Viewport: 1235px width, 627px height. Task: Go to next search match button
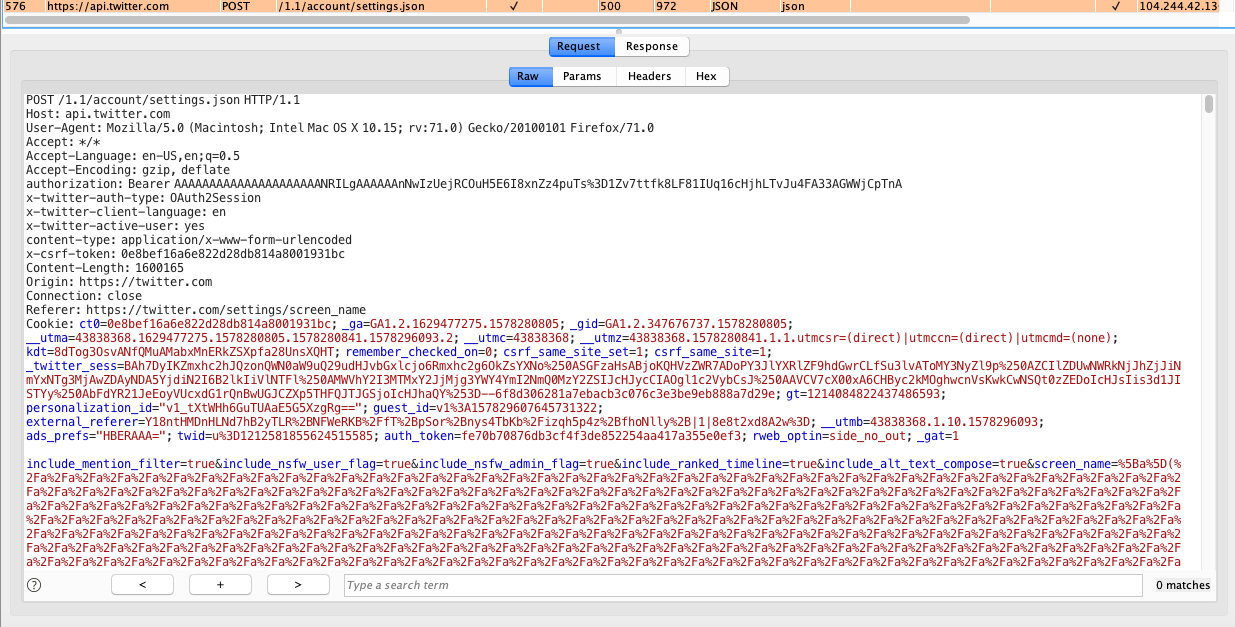tap(298, 585)
